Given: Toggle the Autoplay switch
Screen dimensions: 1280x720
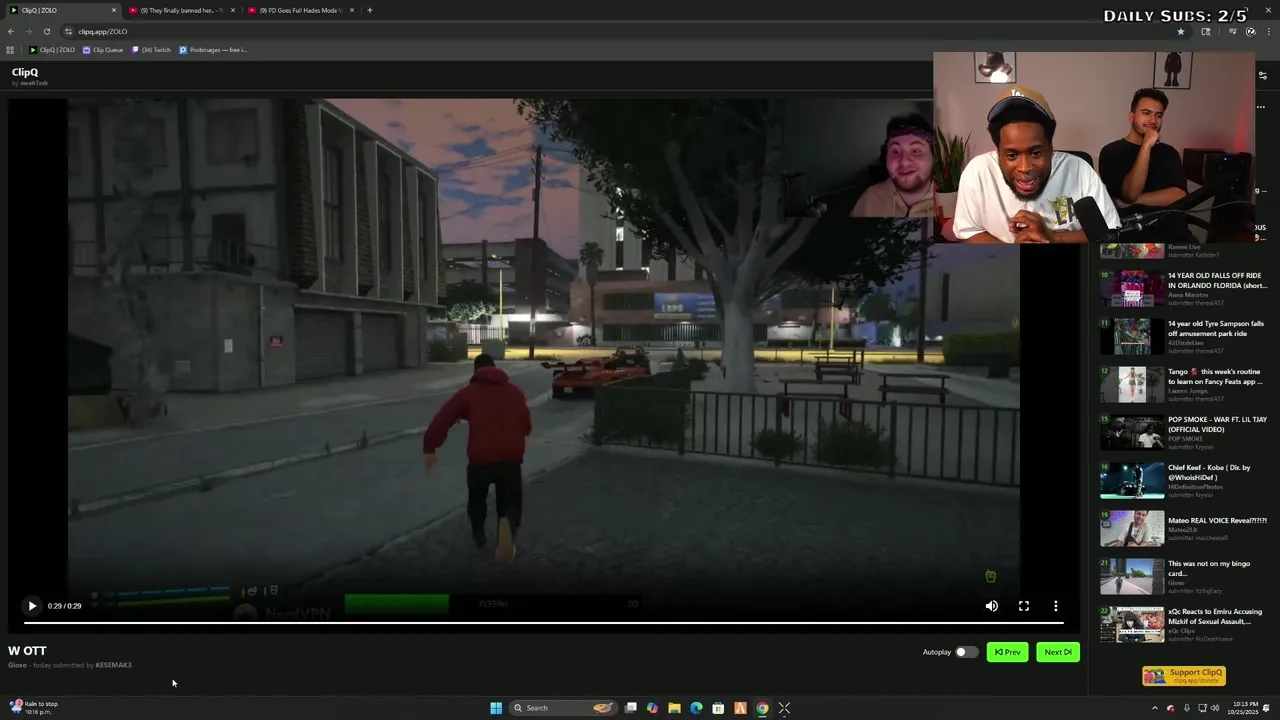Looking at the screenshot, I should point(965,652).
